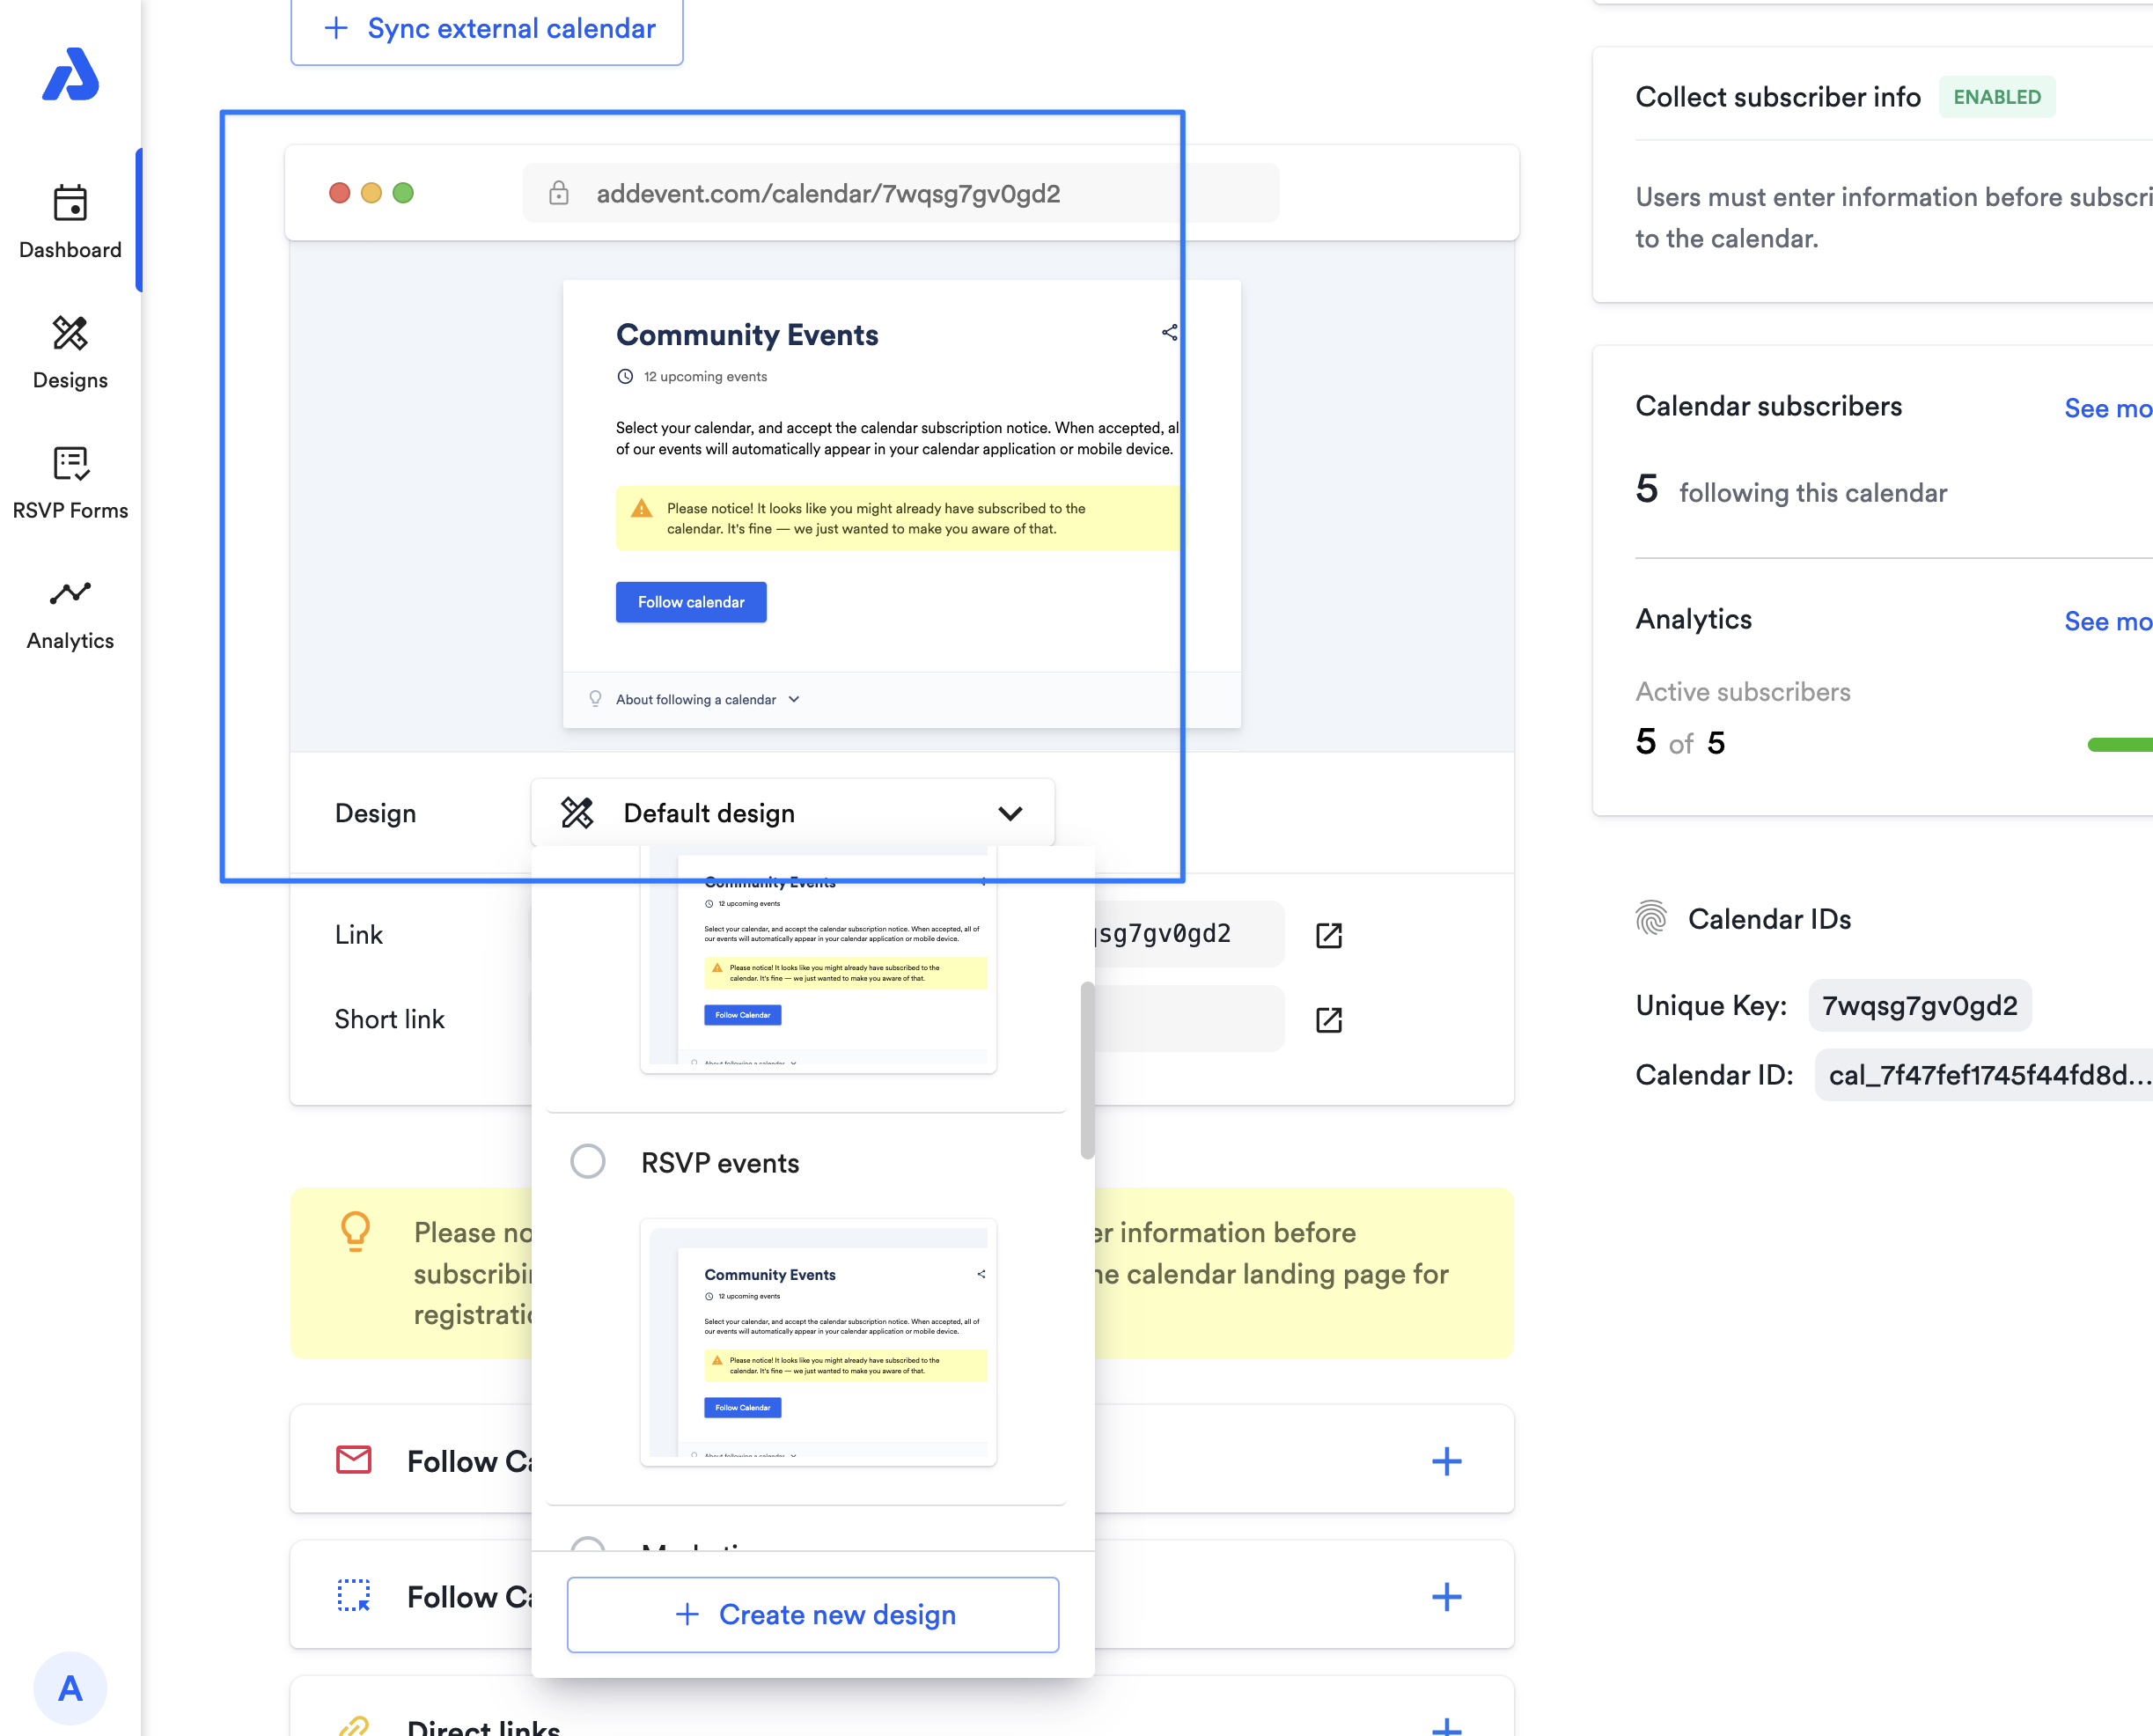The width and height of the screenshot is (2153, 1736).
Task: Open short link external icon
Action: tap(1328, 1019)
